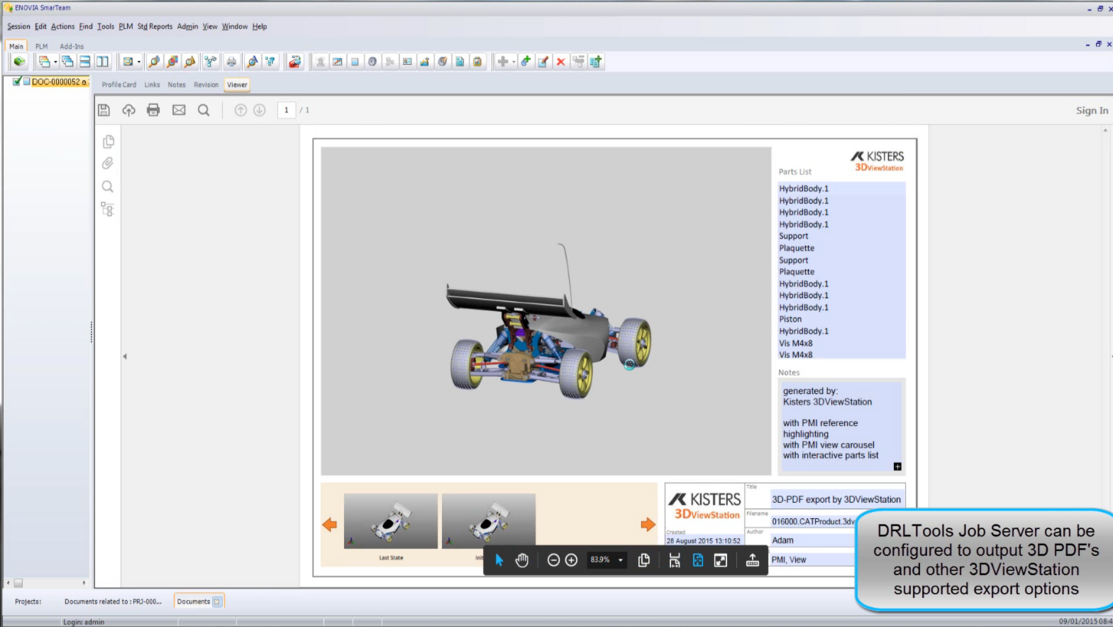1113x627 pixels.
Task: Click the right orange carousel arrow
Action: pos(648,525)
